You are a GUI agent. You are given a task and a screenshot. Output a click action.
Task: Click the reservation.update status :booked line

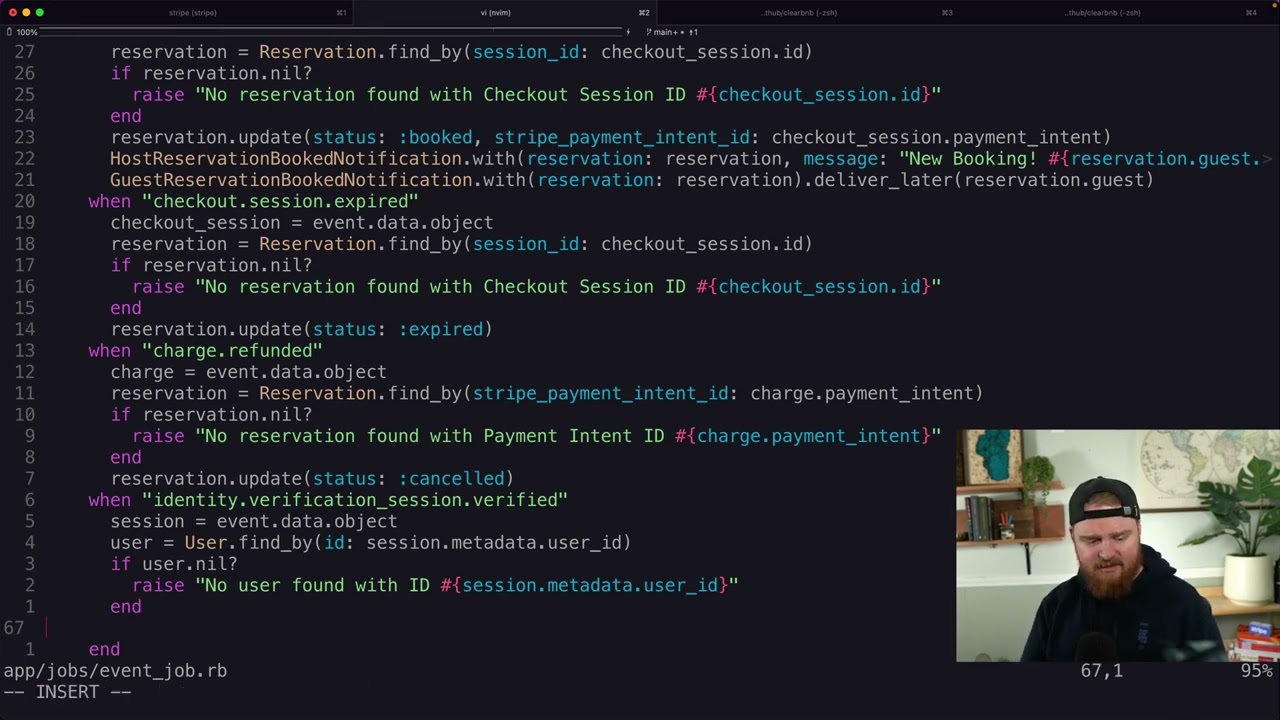pyautogui.click(x=610, y=138)
